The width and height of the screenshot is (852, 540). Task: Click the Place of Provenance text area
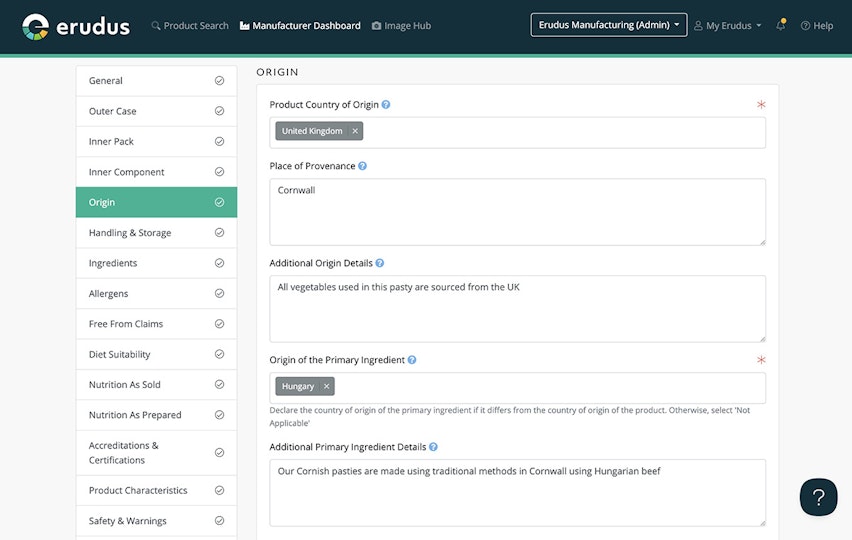point(517,212)
